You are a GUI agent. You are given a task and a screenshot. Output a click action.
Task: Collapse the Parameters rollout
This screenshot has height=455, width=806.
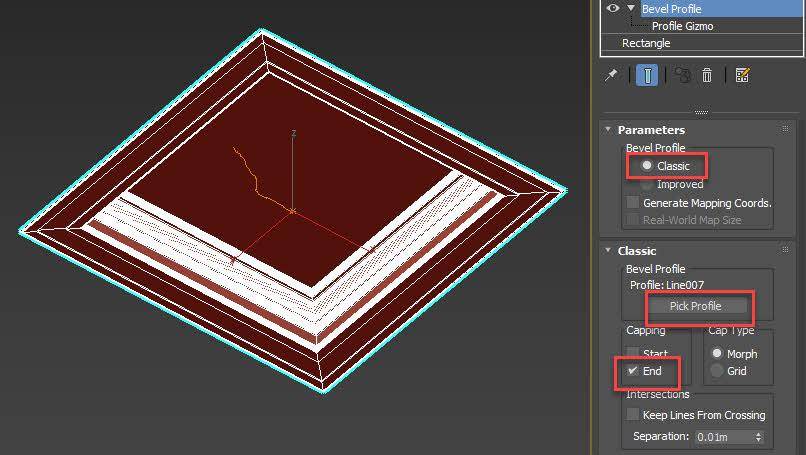(x=608, y=130)
